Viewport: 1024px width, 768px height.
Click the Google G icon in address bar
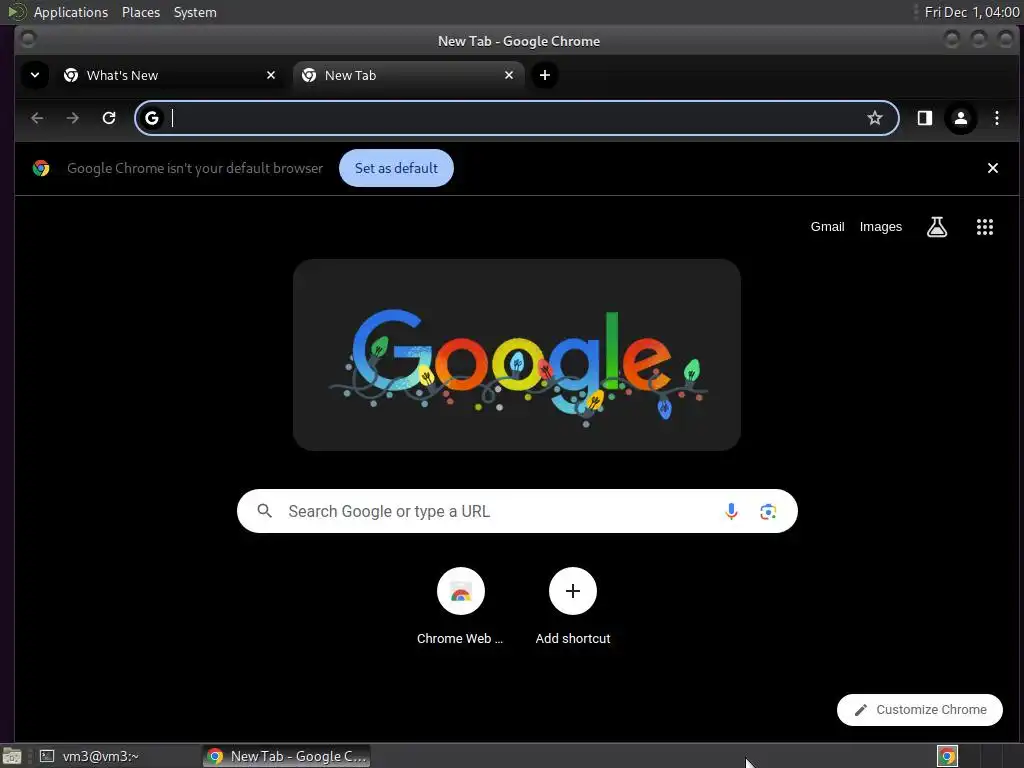(152, 118)
